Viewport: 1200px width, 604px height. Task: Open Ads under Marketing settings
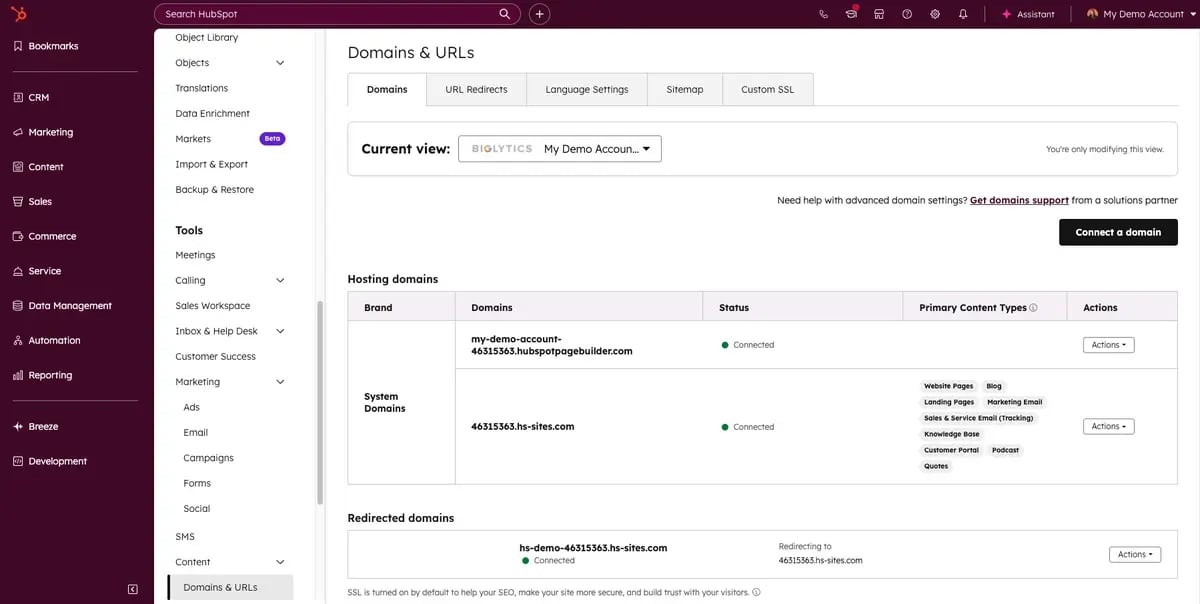(x=191, y=407)
